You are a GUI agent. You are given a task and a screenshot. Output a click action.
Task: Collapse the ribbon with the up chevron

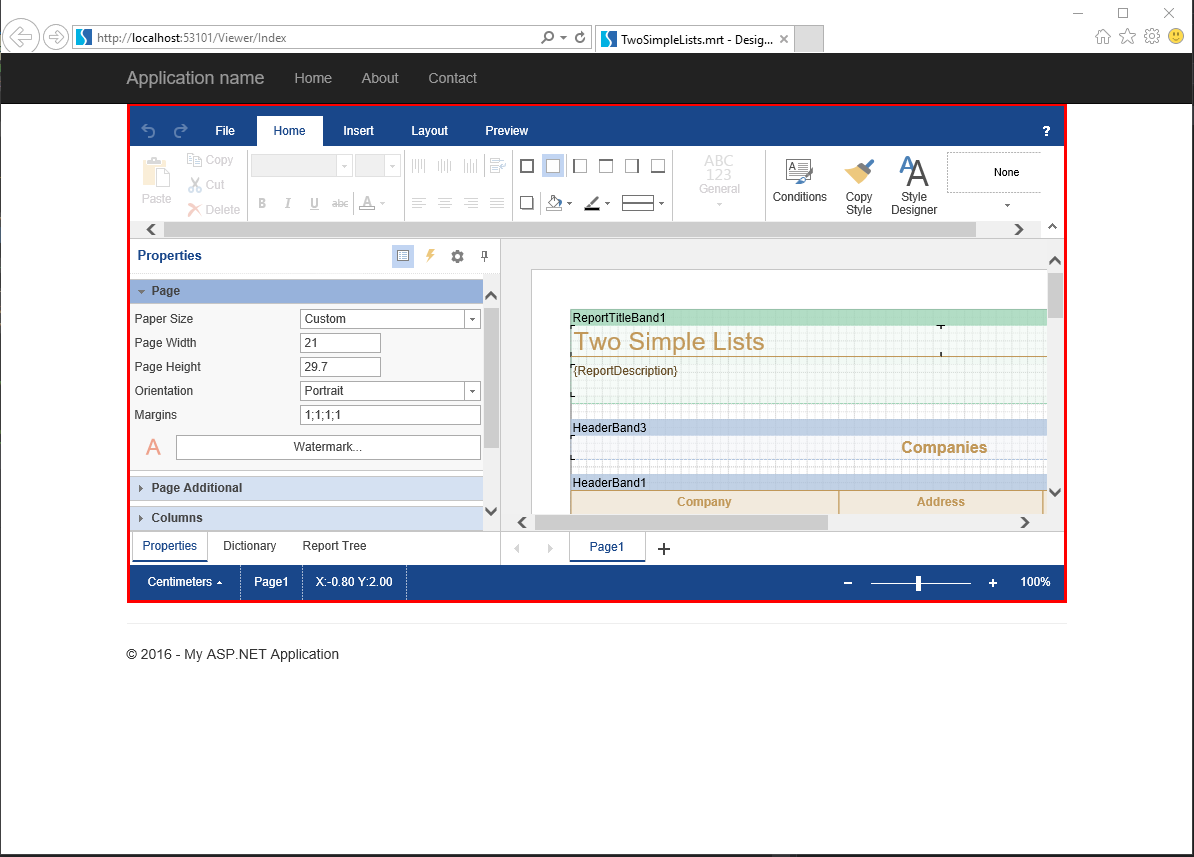[x=1052, y=226]
